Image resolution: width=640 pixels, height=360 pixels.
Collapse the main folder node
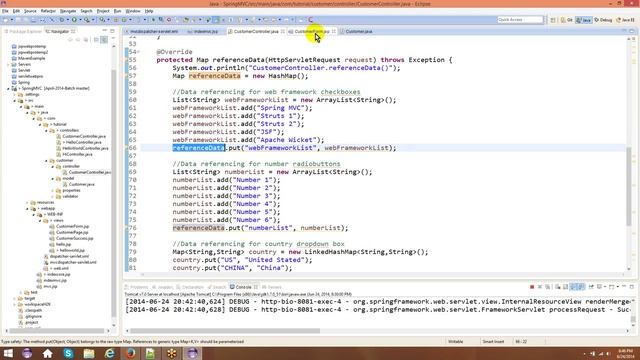(21, 106)
